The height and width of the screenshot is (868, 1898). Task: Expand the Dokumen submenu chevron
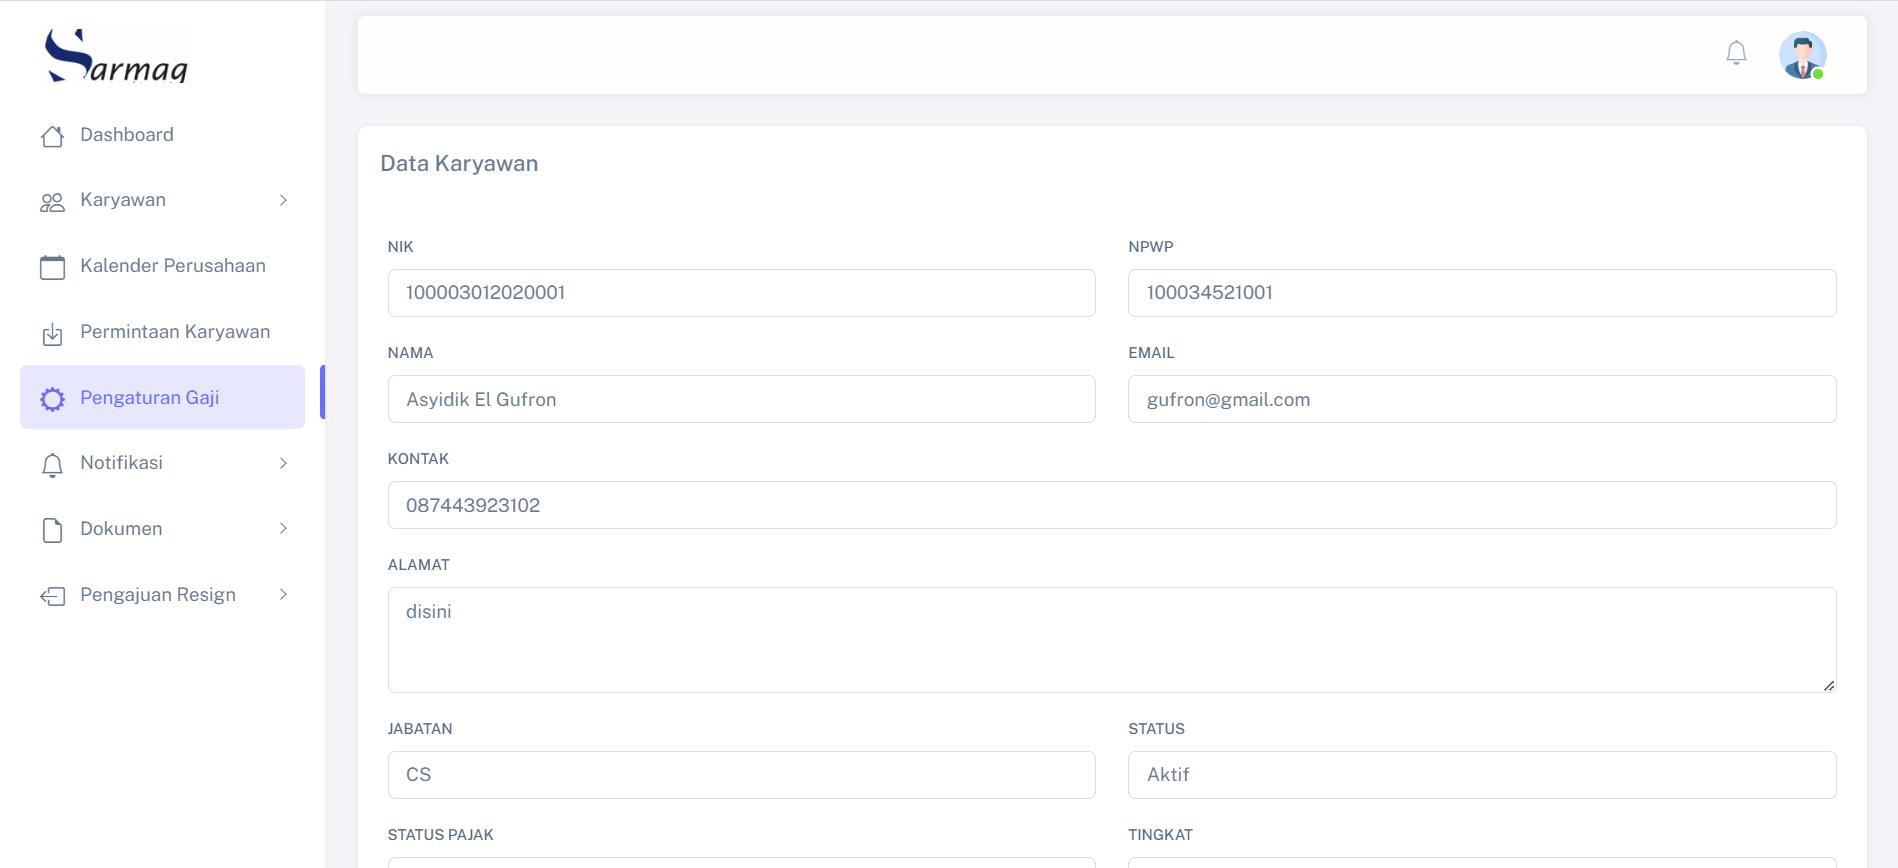coord(283,528)
